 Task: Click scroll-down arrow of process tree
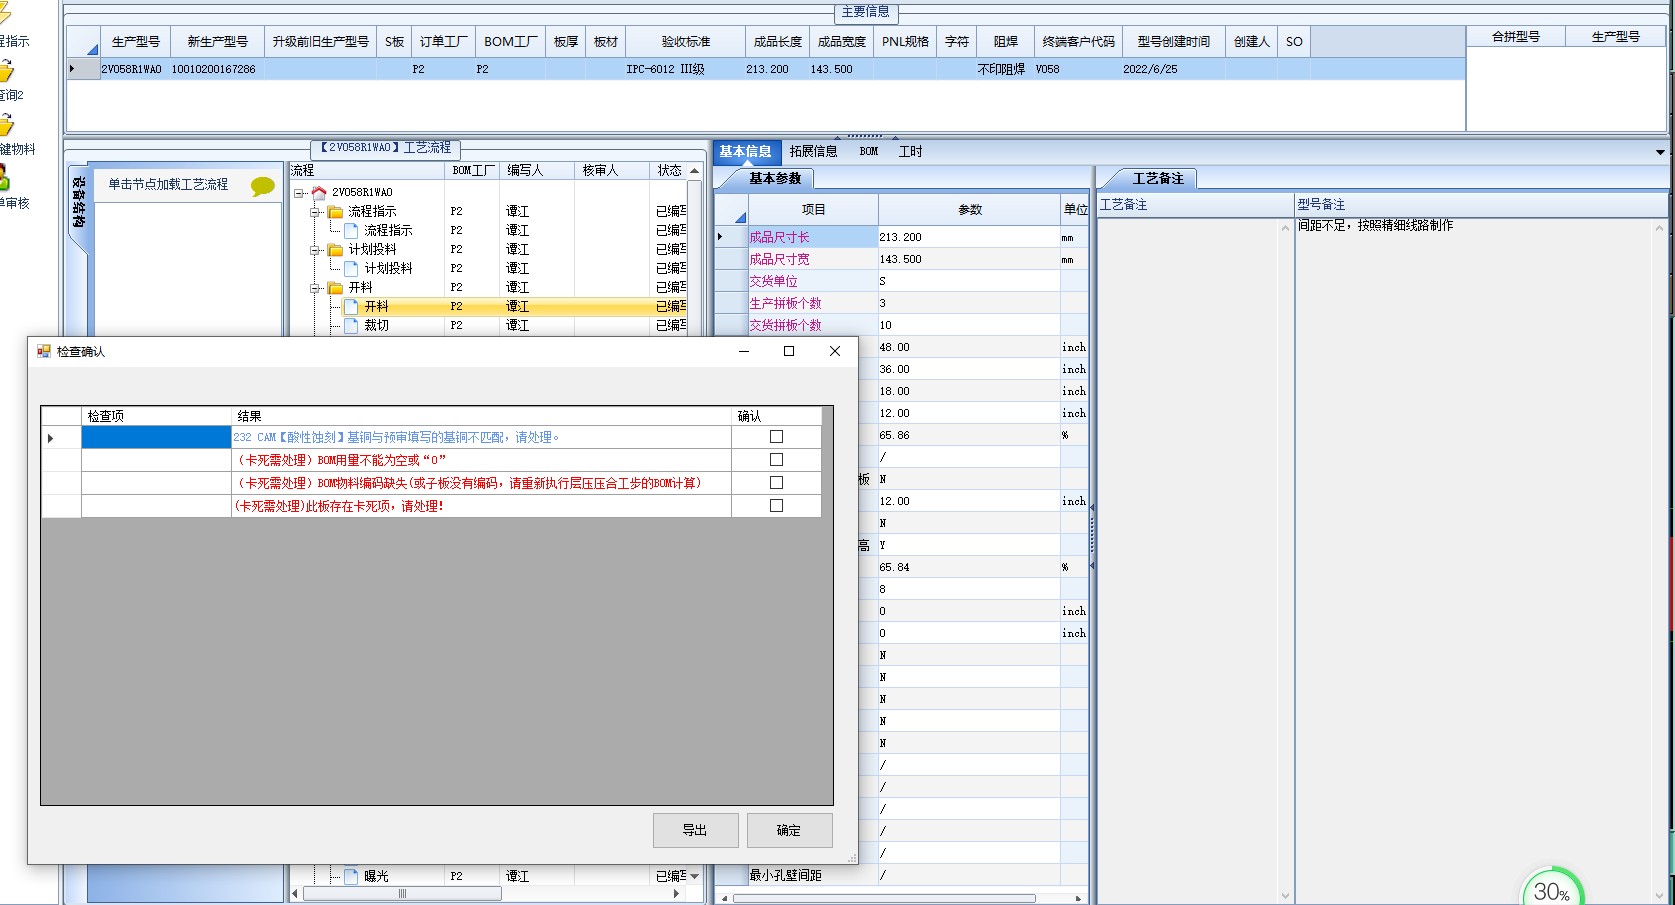coord(695,876)
